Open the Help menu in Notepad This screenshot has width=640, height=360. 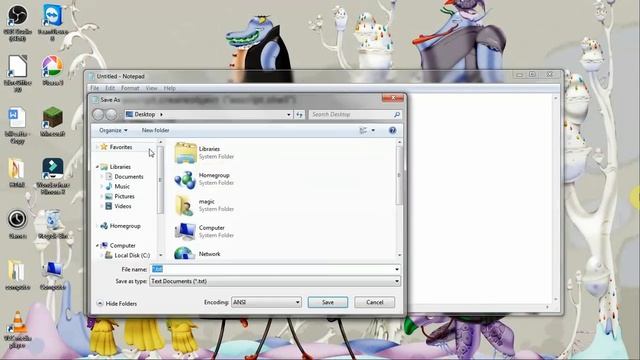169,88
